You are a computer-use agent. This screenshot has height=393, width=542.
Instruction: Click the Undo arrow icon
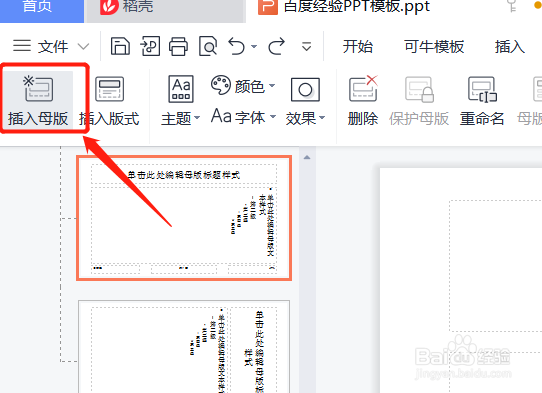(237, 46)
